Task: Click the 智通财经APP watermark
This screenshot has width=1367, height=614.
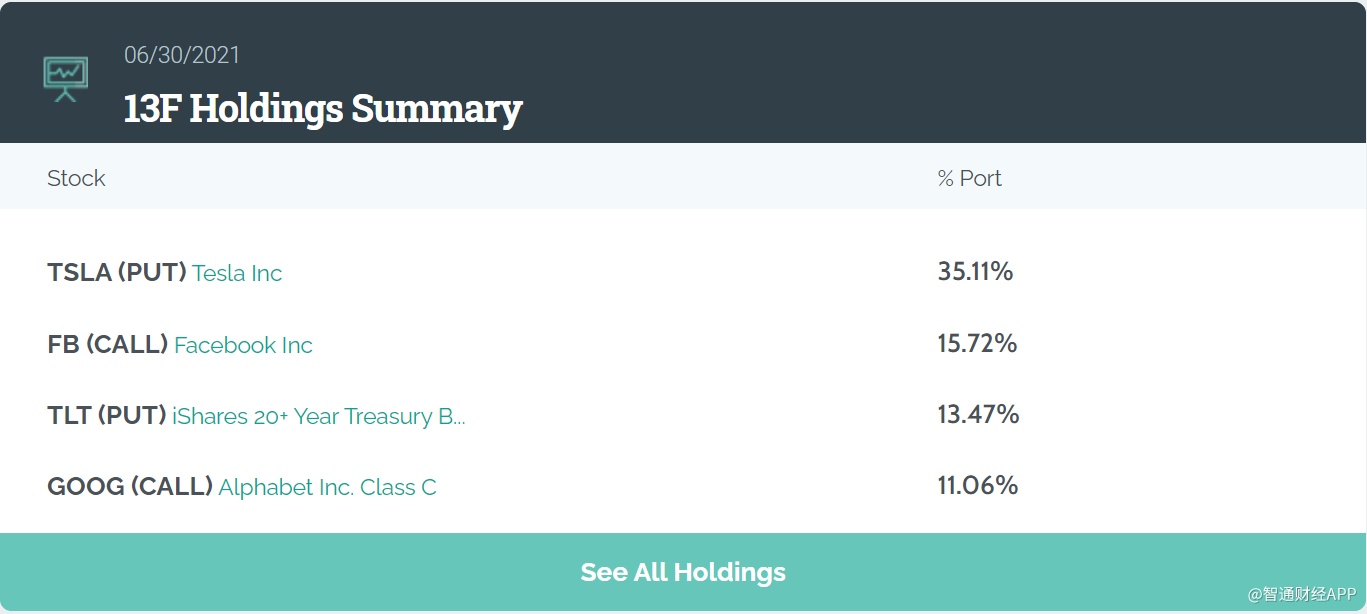Action: coord(1301,594)
